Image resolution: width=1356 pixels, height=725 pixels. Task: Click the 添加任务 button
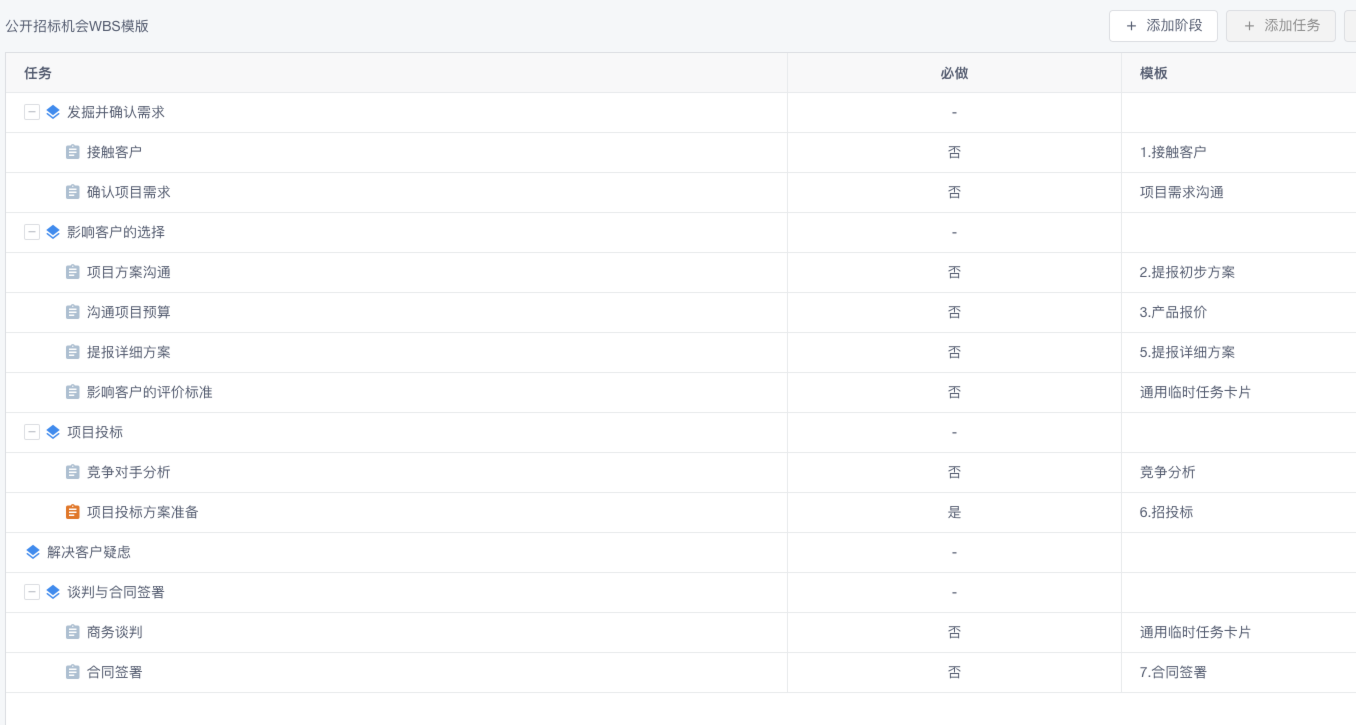tap(1280, 26)
